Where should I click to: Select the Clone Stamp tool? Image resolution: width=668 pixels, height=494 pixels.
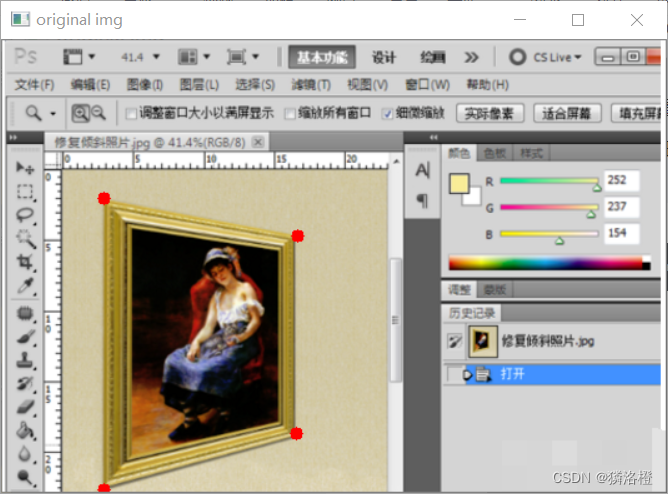point(25,360)
